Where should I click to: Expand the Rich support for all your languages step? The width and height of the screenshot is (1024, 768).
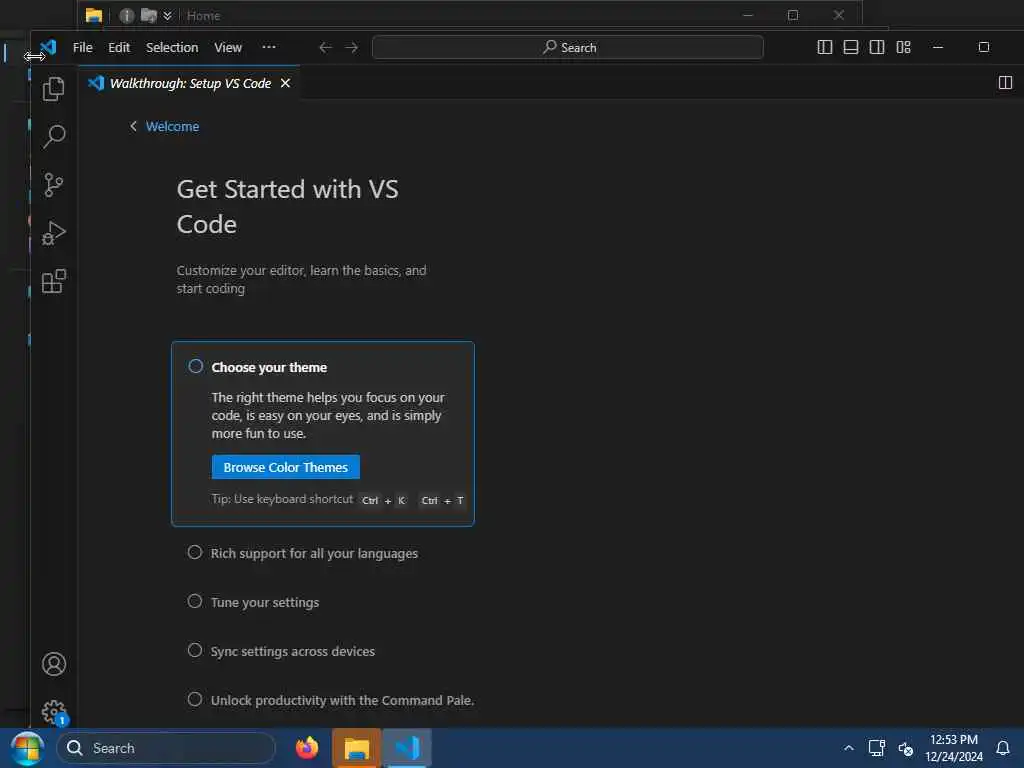pyautogui.click(x=314, y=553)
